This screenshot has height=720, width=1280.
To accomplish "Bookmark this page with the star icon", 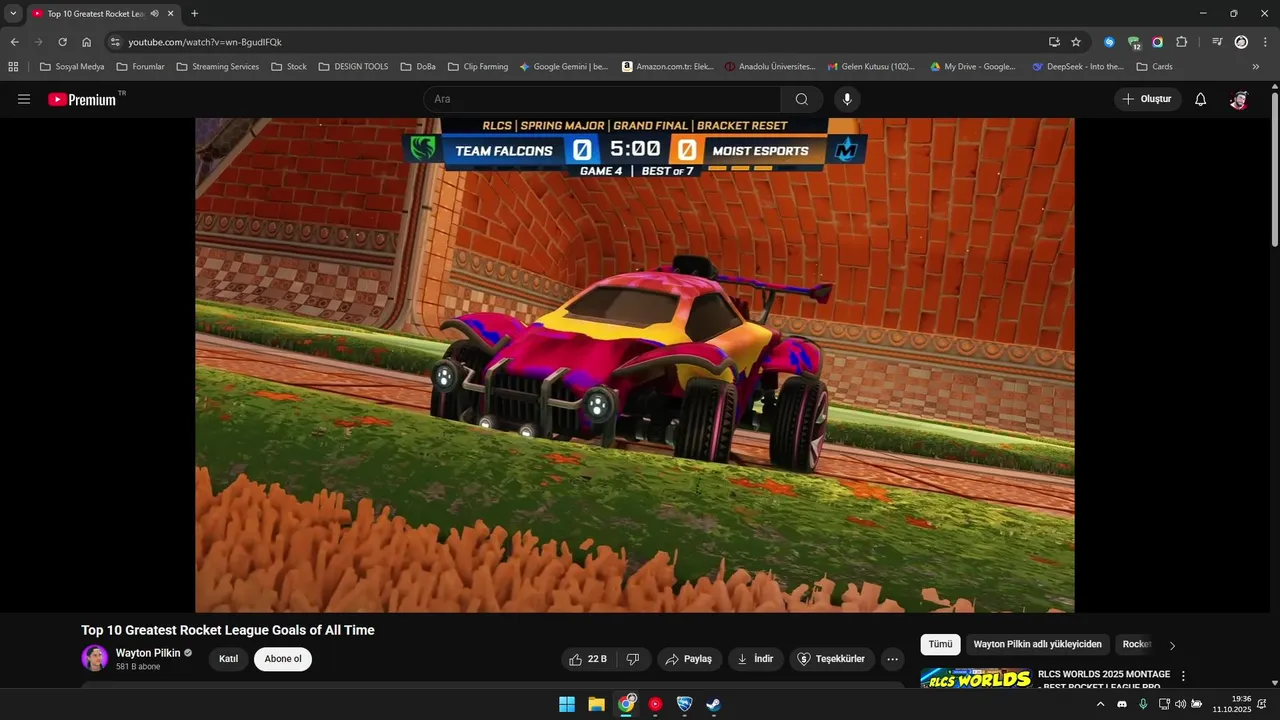I will pos(1076,42).
